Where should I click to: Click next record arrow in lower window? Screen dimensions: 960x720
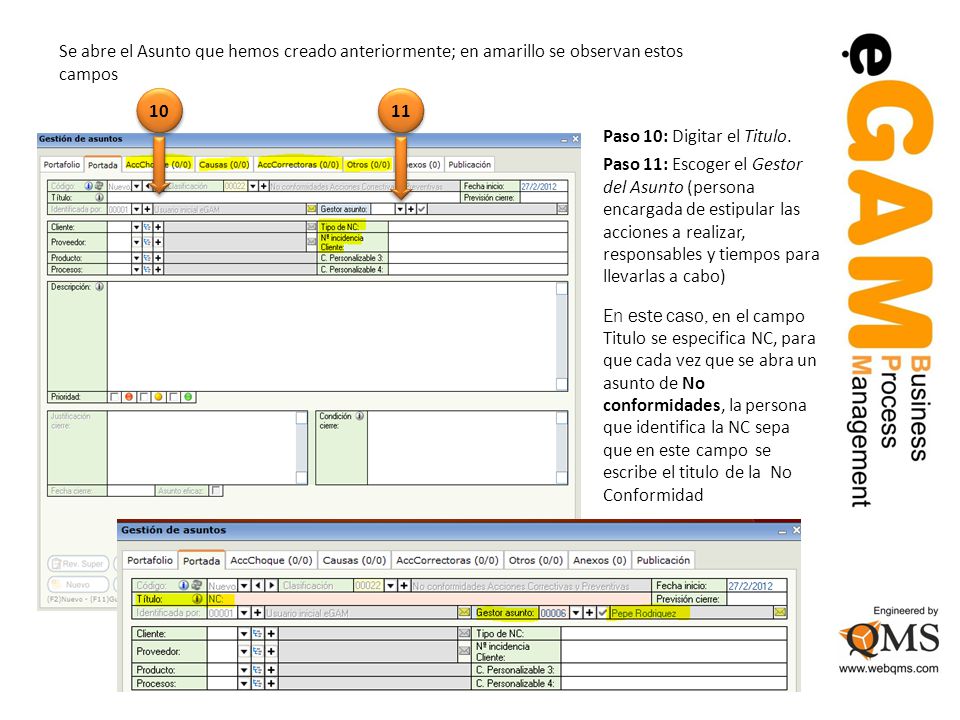(x=271, y=586)
